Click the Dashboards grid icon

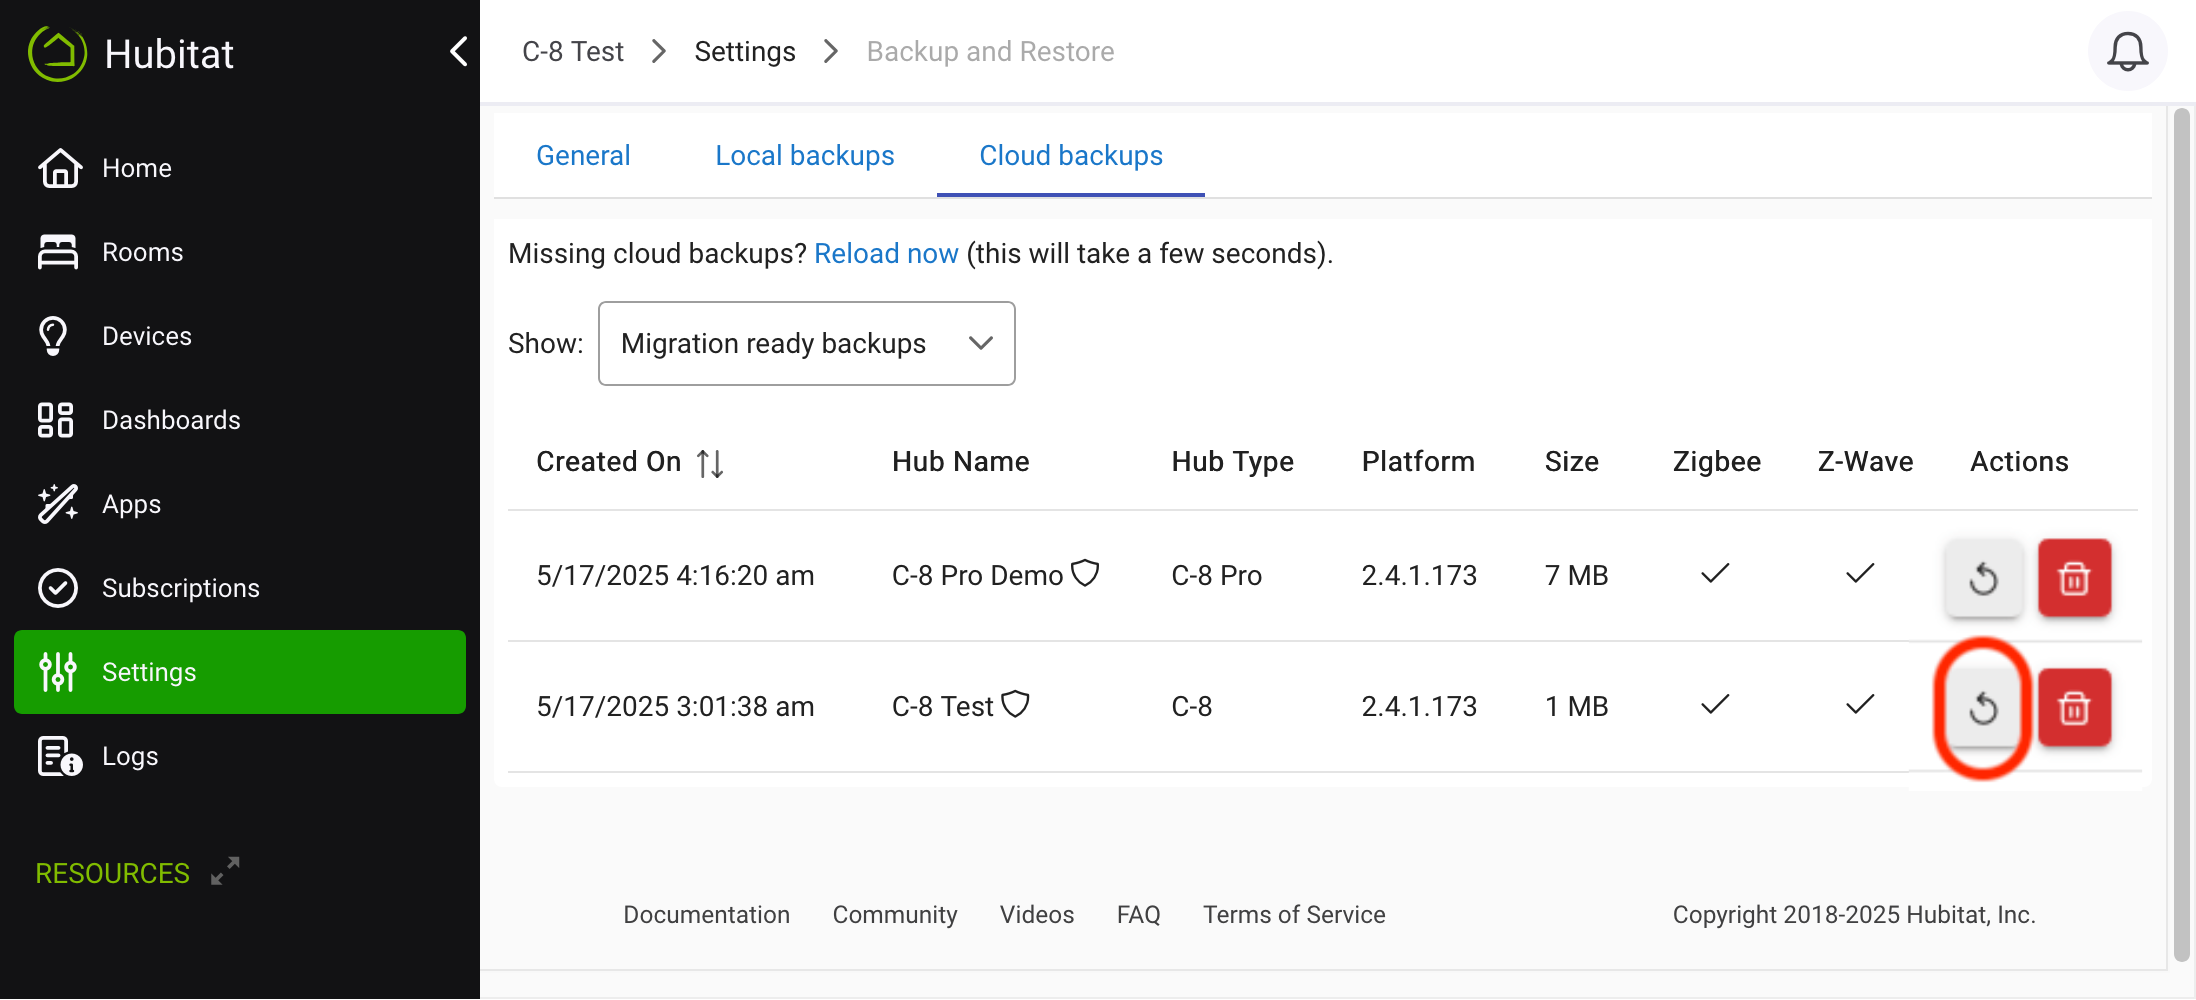tap(56, 420)
